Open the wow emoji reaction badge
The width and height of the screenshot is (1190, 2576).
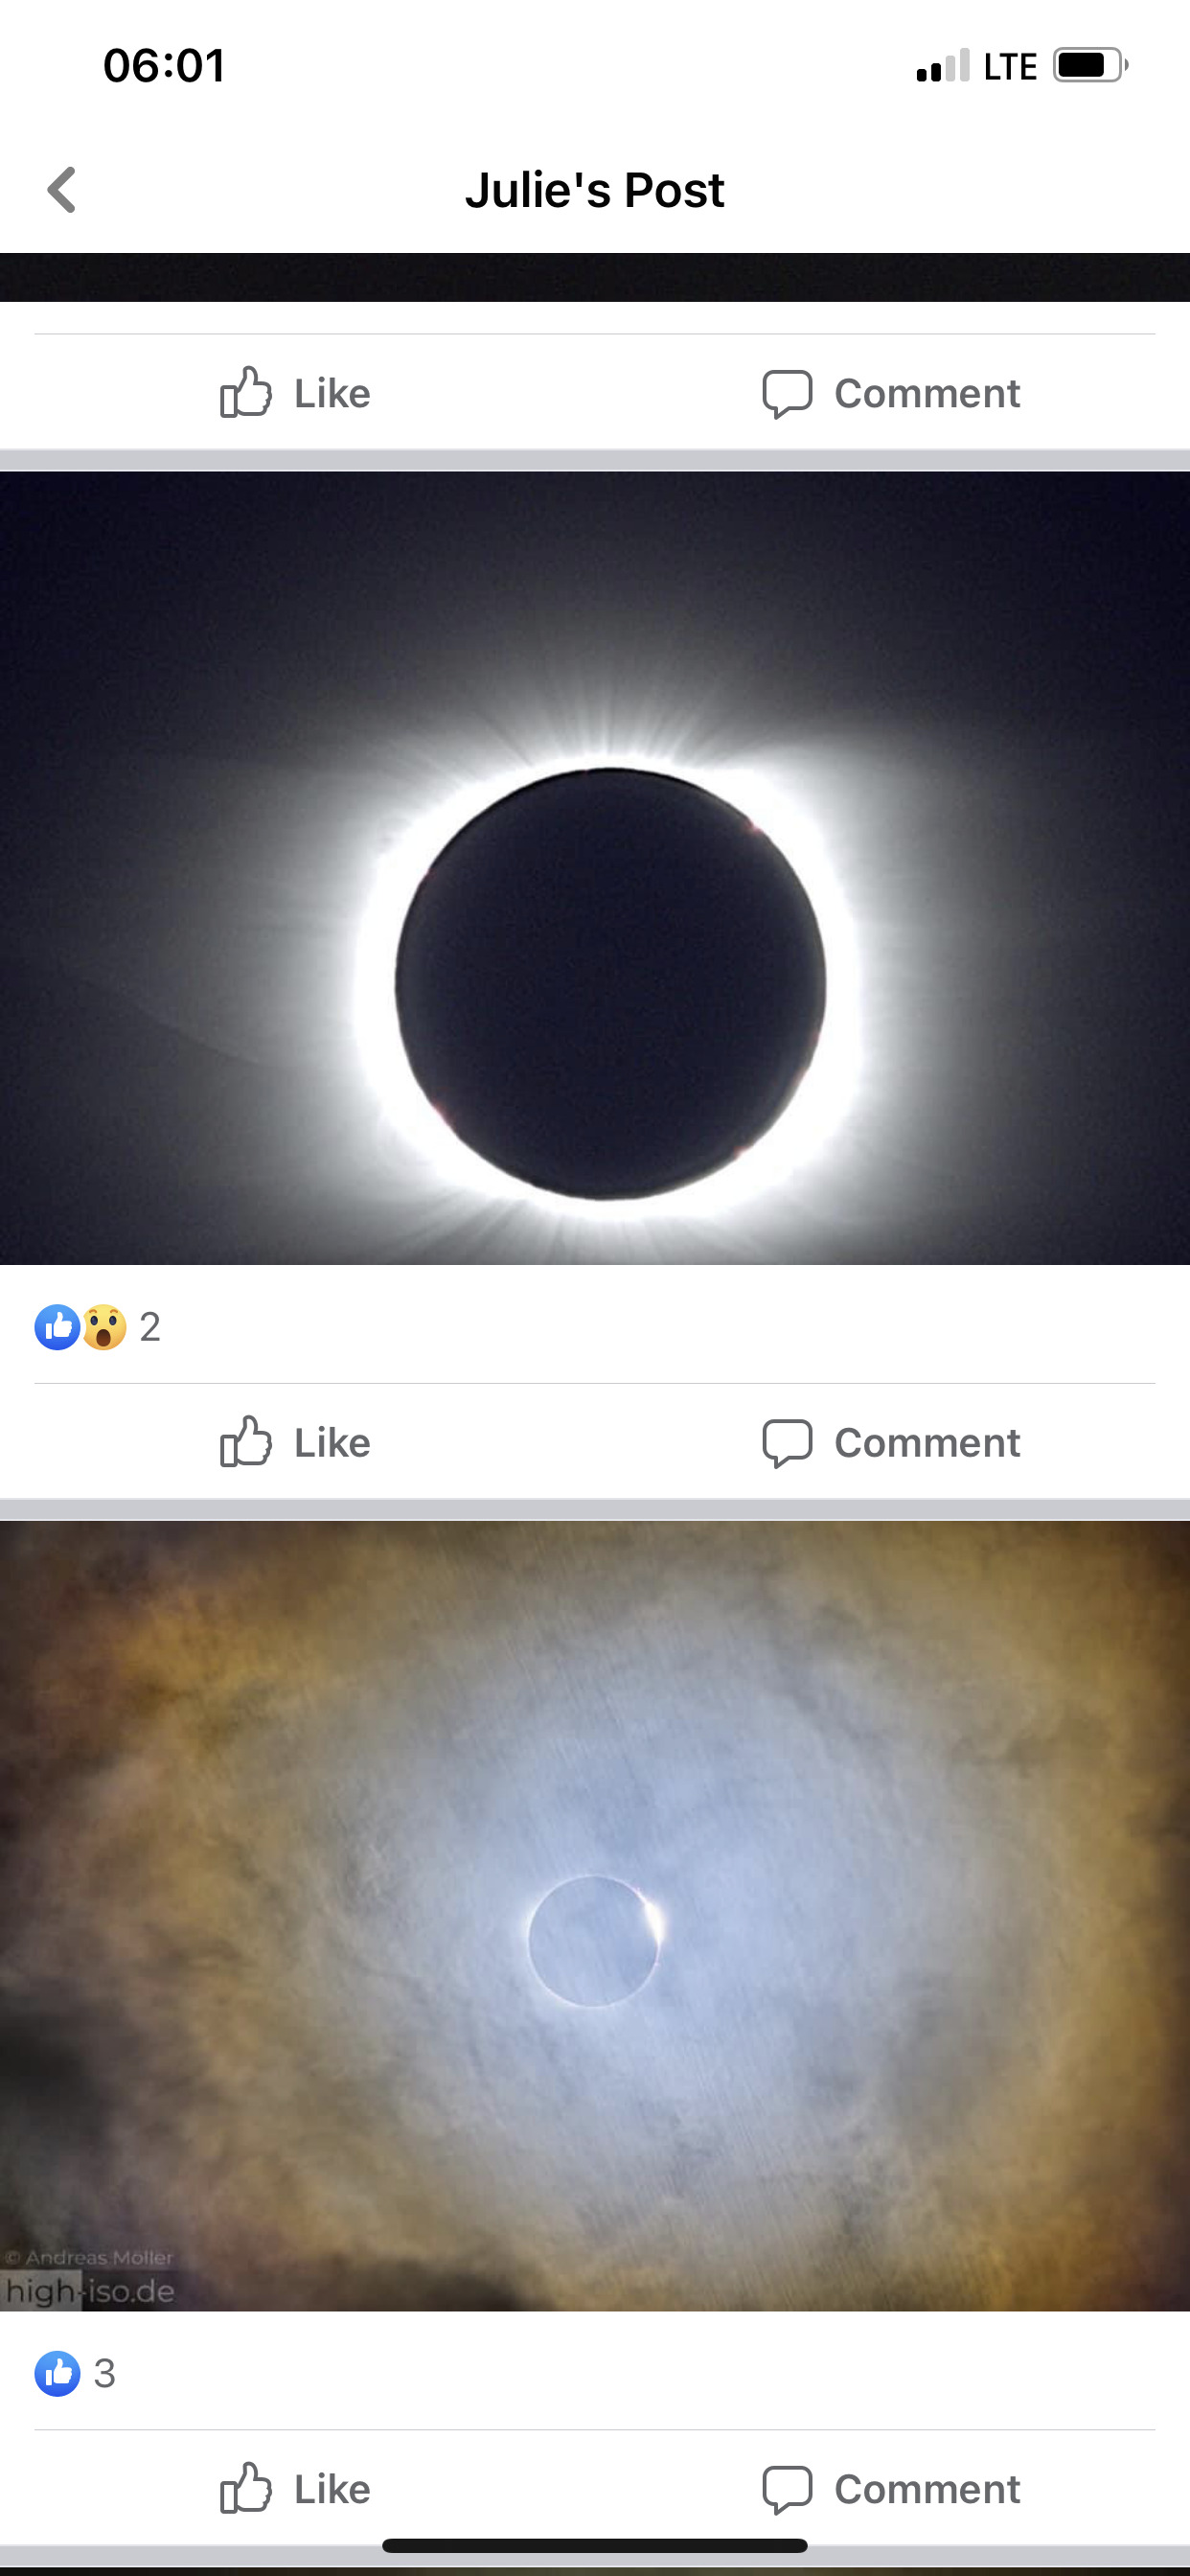pyautogui.click(x=104, y=1328)
